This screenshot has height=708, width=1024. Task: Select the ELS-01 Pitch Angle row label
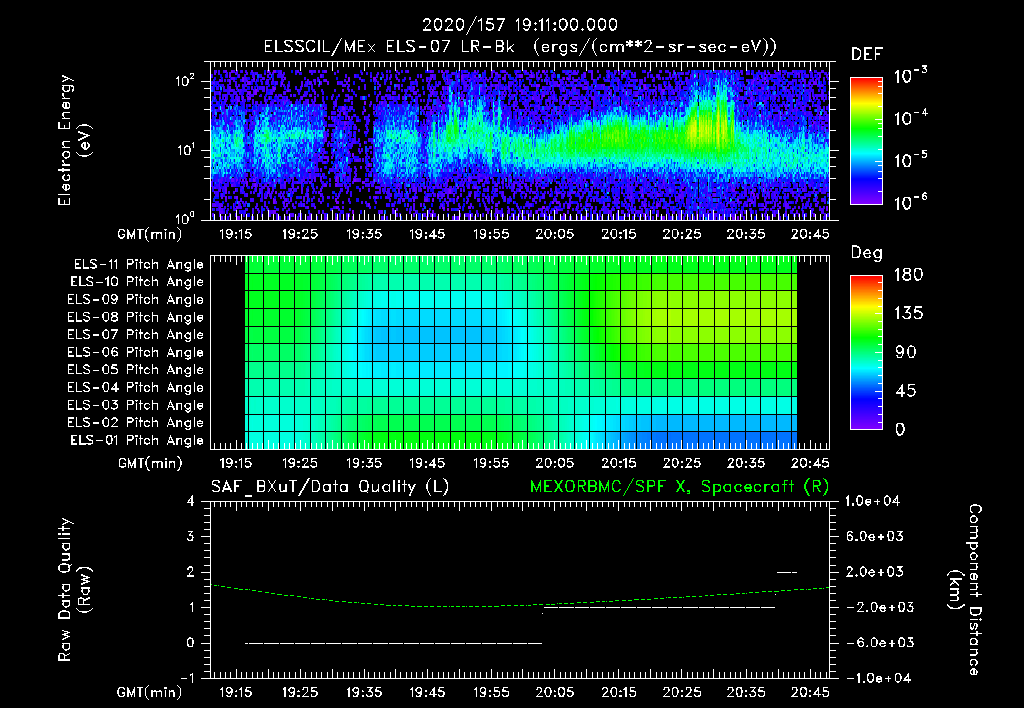pos(137,440)
